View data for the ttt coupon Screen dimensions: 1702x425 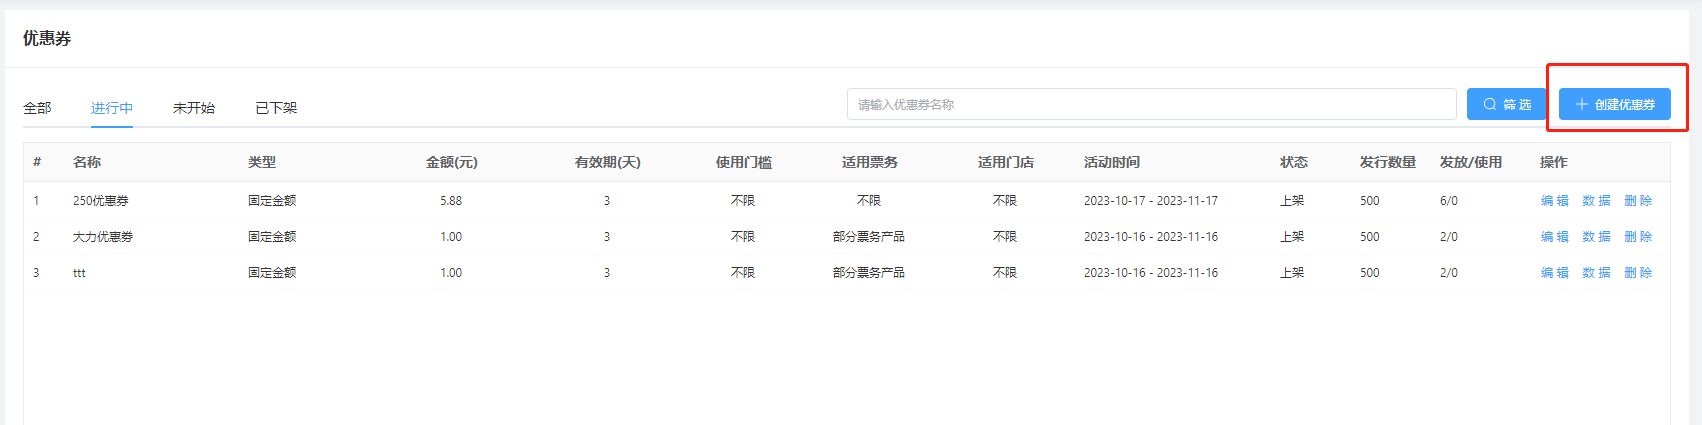tap(1596, 273)
